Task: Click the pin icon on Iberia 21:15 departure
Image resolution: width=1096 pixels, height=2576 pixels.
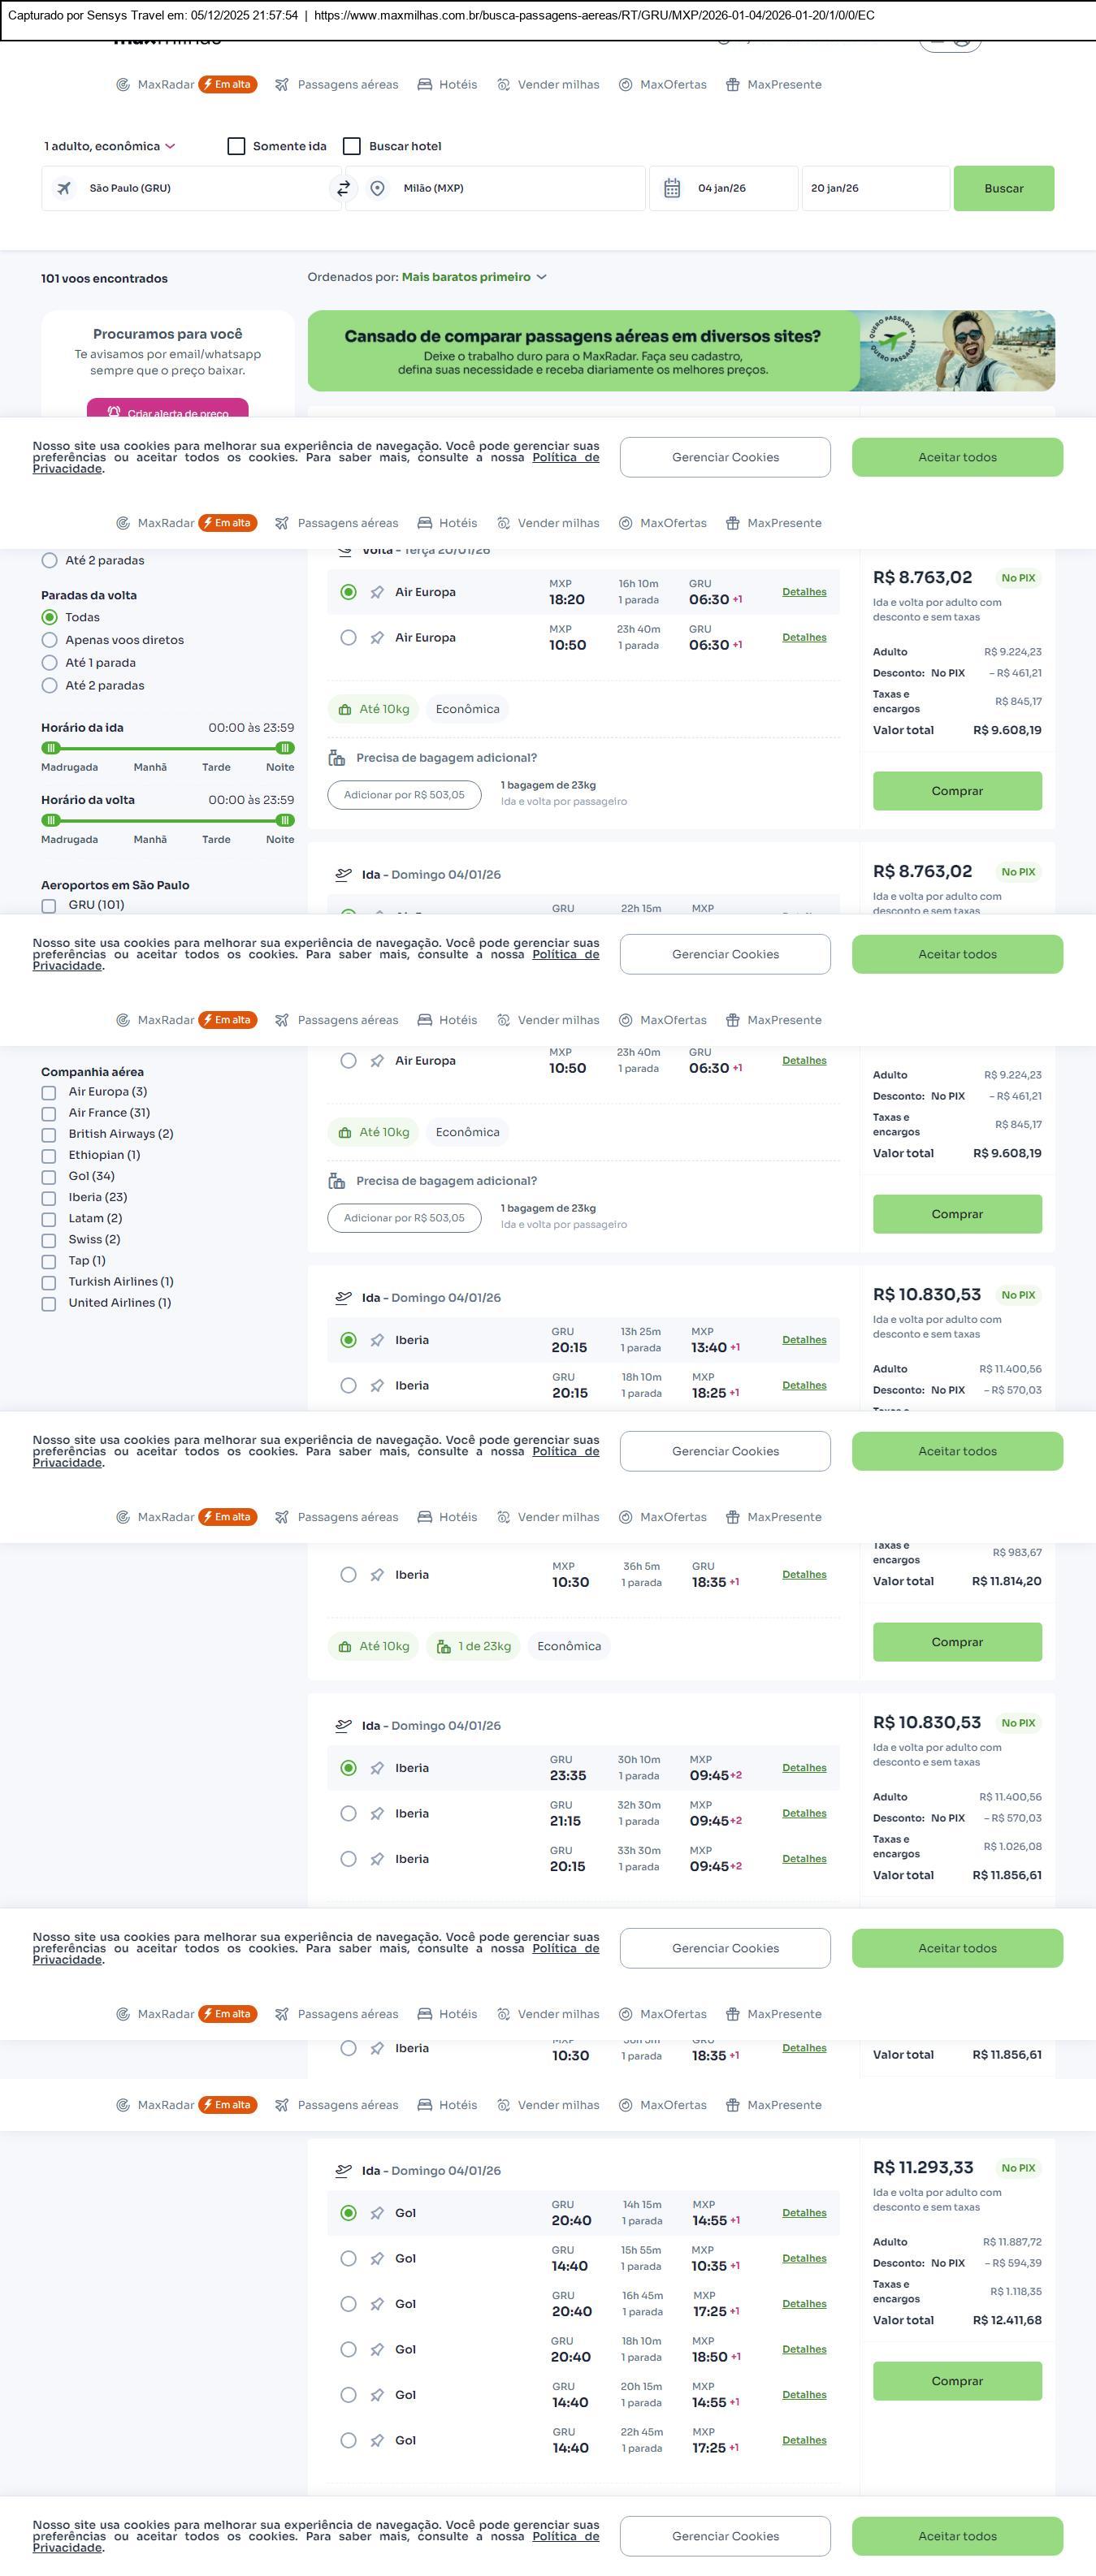Action: pos(377,1813)
